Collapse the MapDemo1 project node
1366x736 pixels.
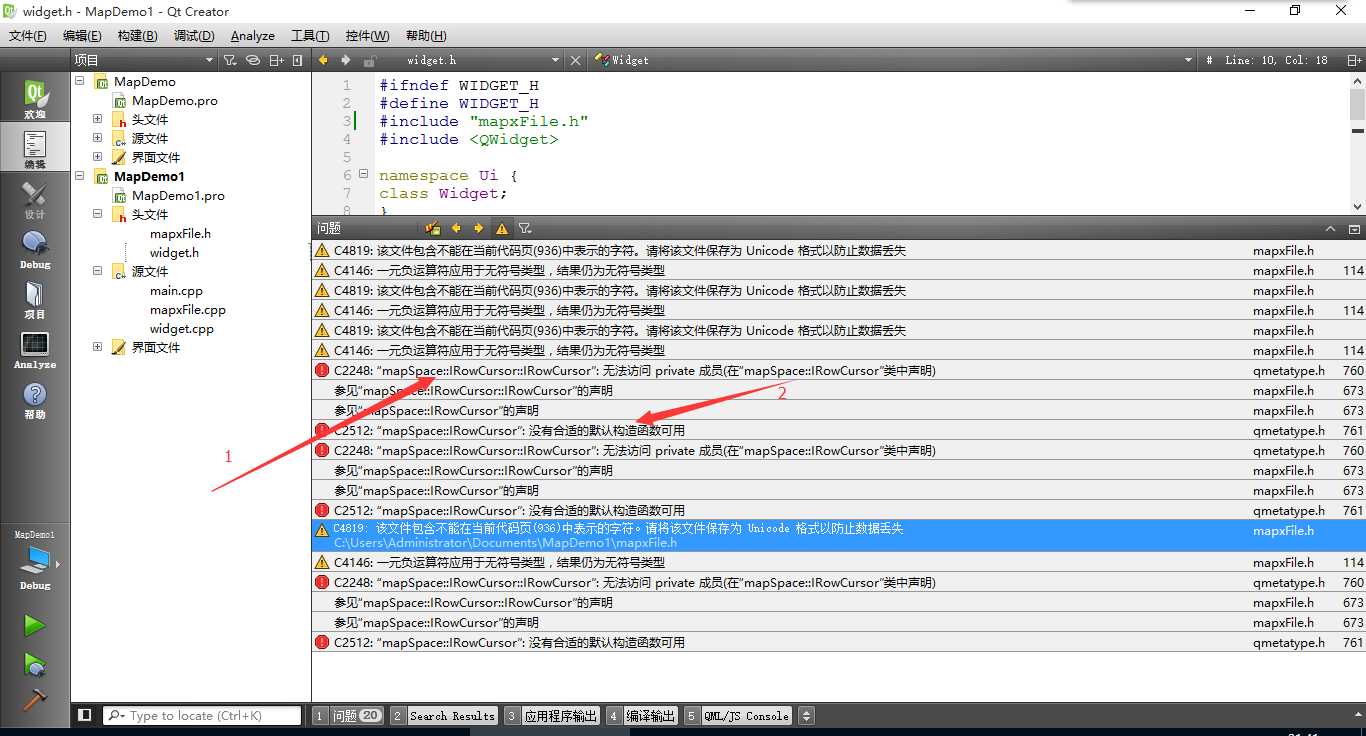pyautogui.click(x=79, y=176)
